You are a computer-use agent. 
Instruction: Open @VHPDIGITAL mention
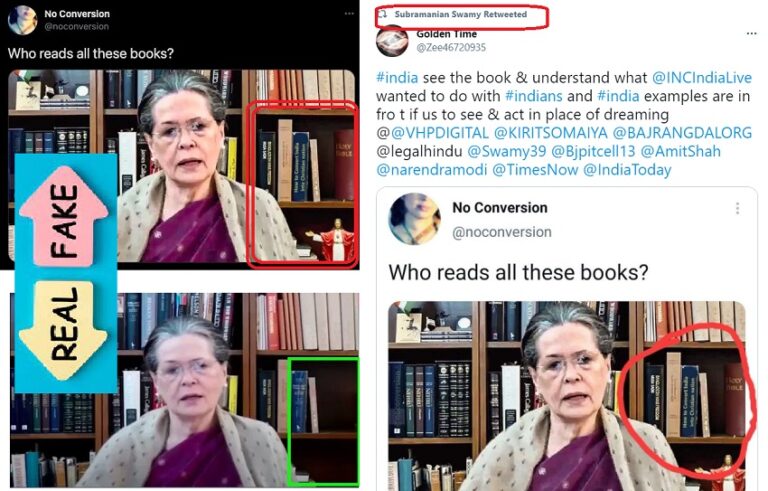click(x=439, y=133)
